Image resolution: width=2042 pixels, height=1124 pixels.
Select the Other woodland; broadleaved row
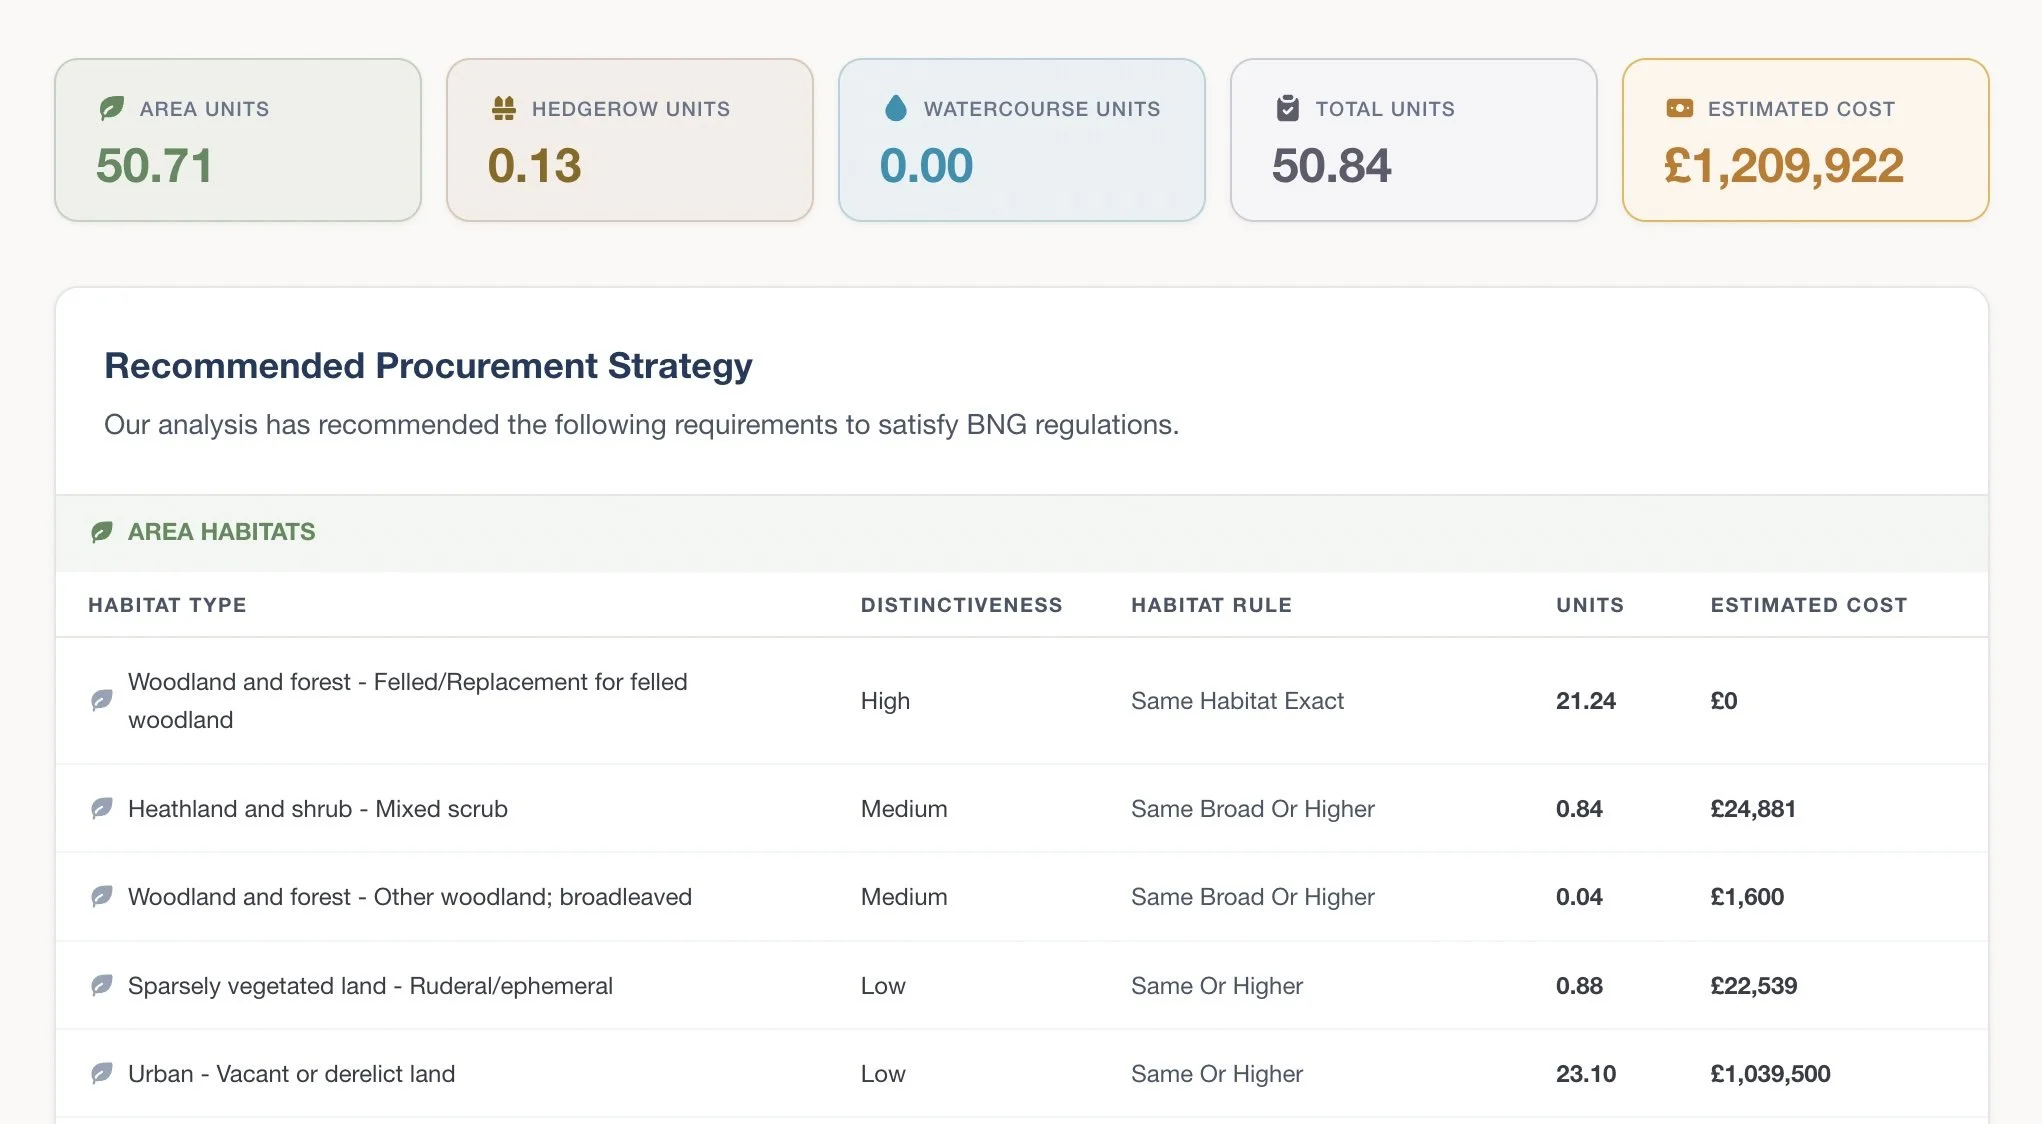[410, 897]
